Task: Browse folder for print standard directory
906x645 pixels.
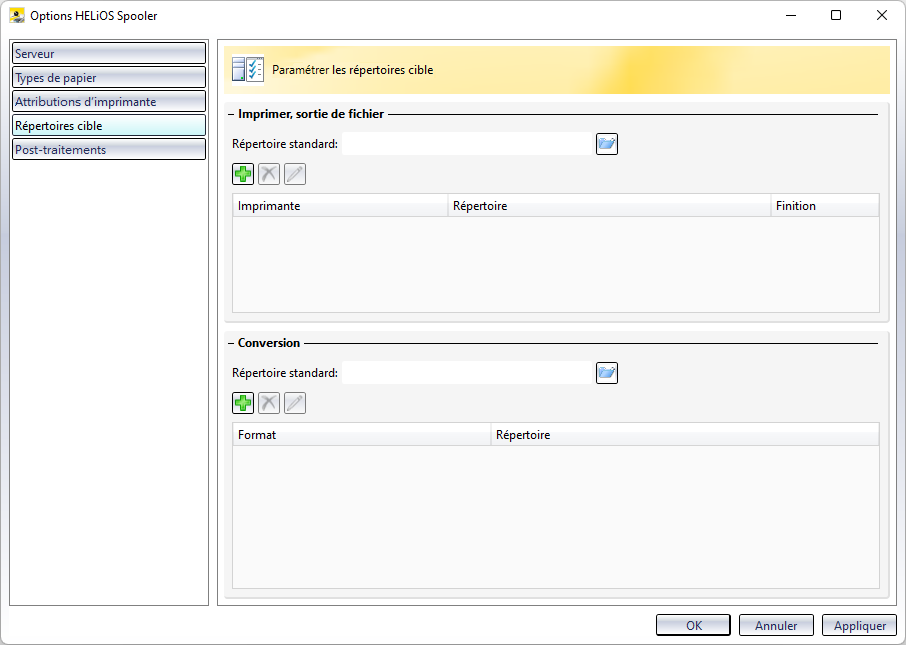Action: (x=607, y=144)
